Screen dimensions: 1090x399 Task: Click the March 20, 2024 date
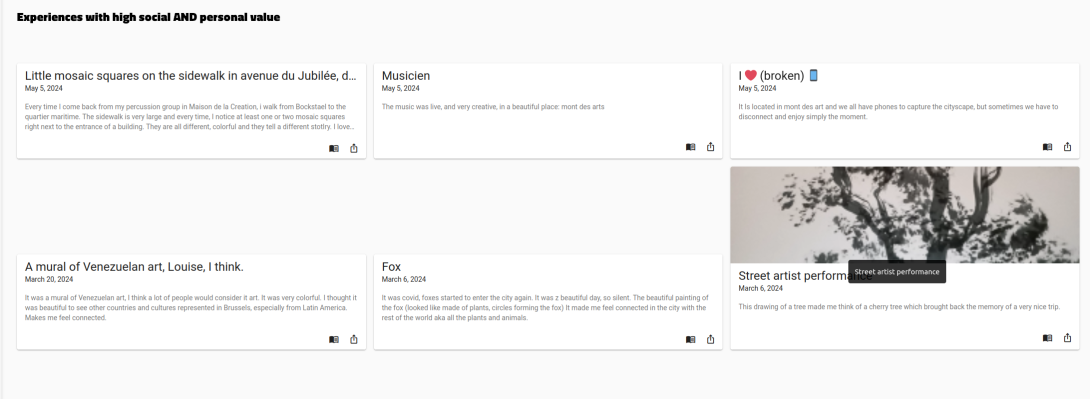tap(49, 279)
